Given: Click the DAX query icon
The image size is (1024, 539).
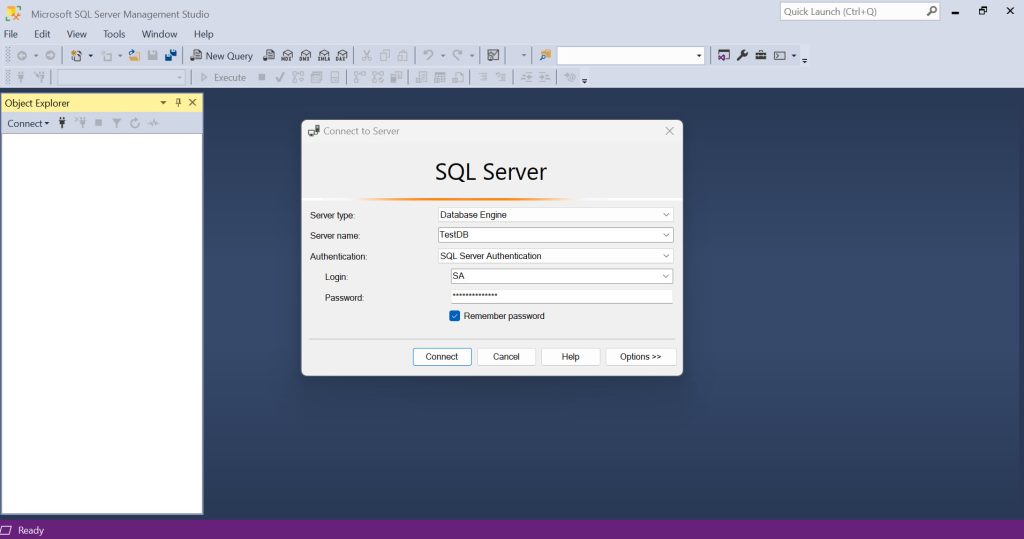Looking at the screenshot, I should (x=342, y=56).
